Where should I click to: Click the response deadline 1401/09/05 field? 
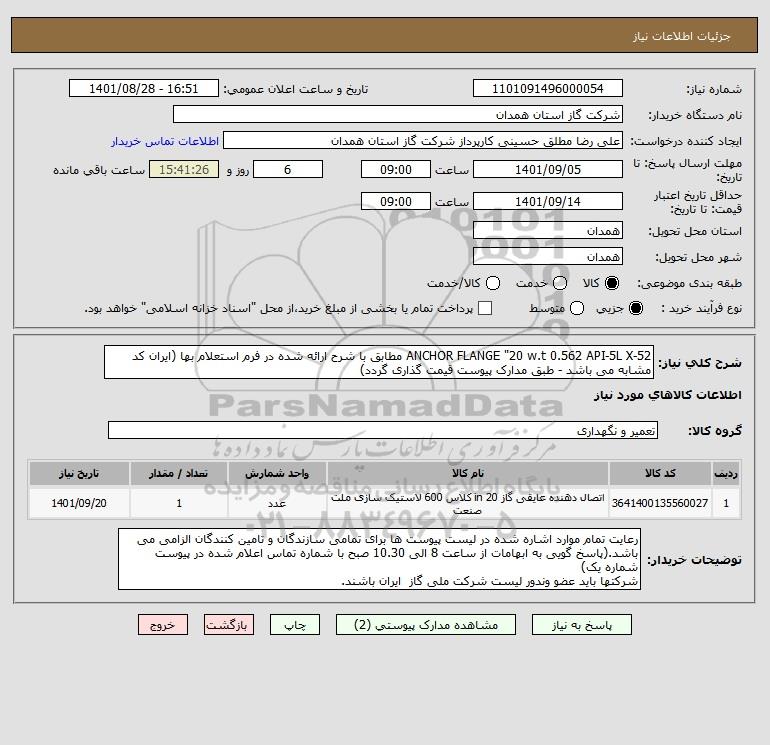tap(548, 169)
